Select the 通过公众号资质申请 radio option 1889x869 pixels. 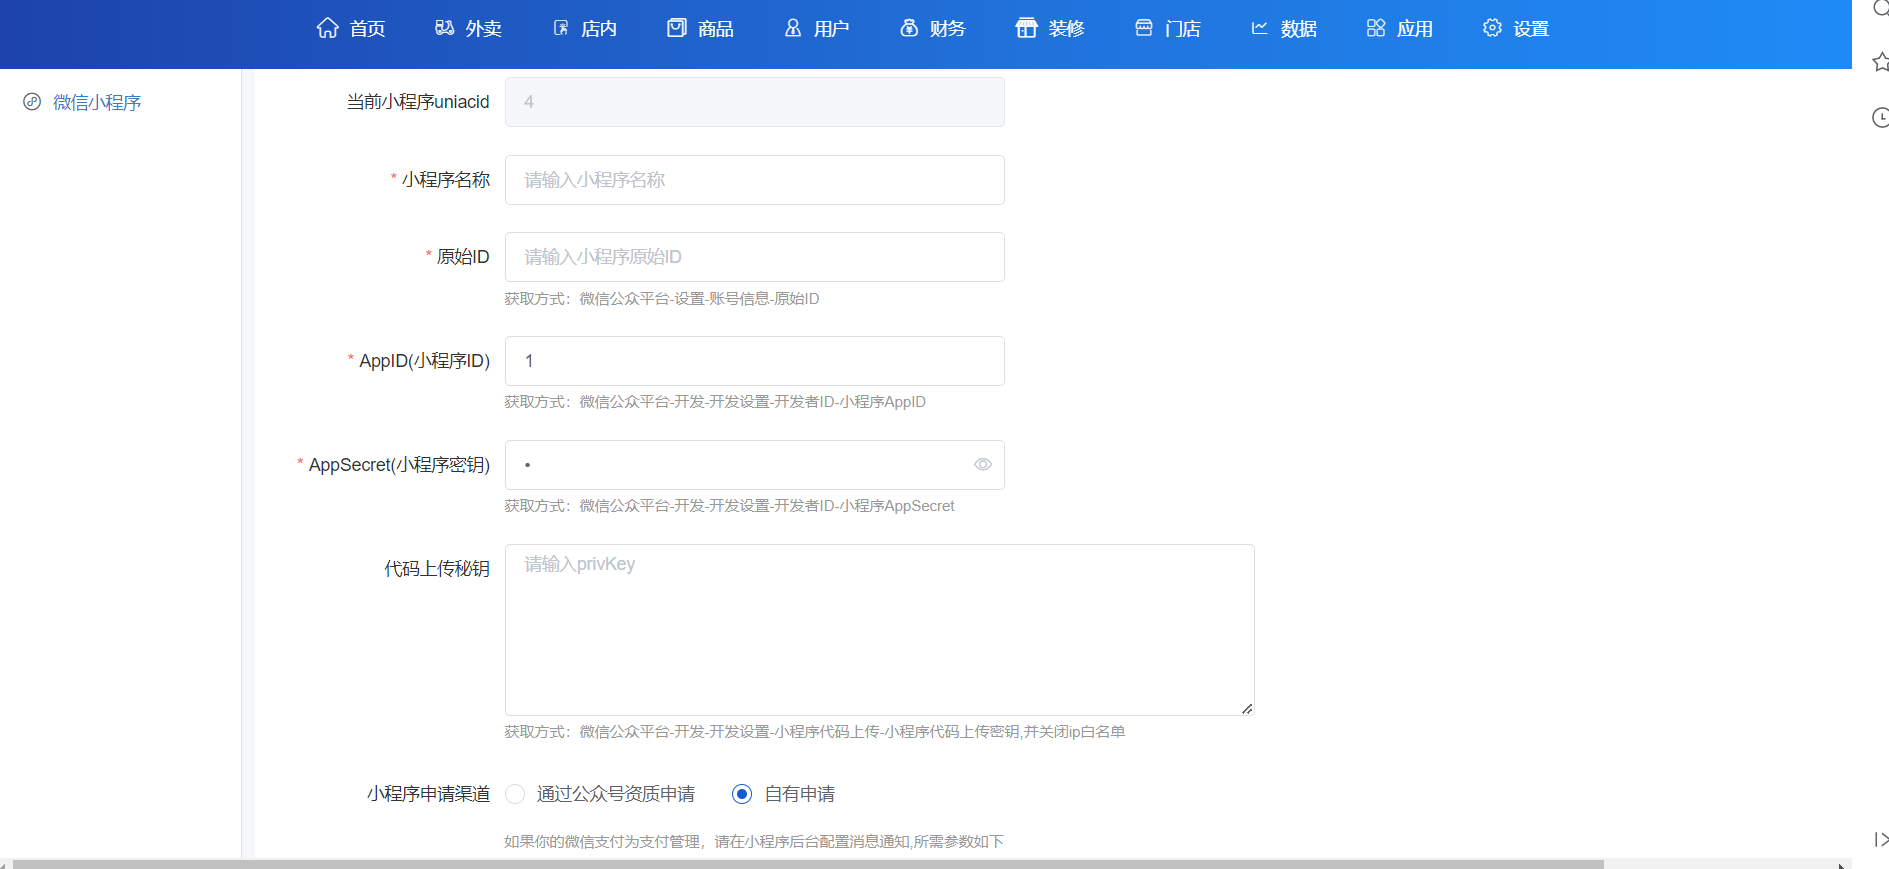click(515, 794)
